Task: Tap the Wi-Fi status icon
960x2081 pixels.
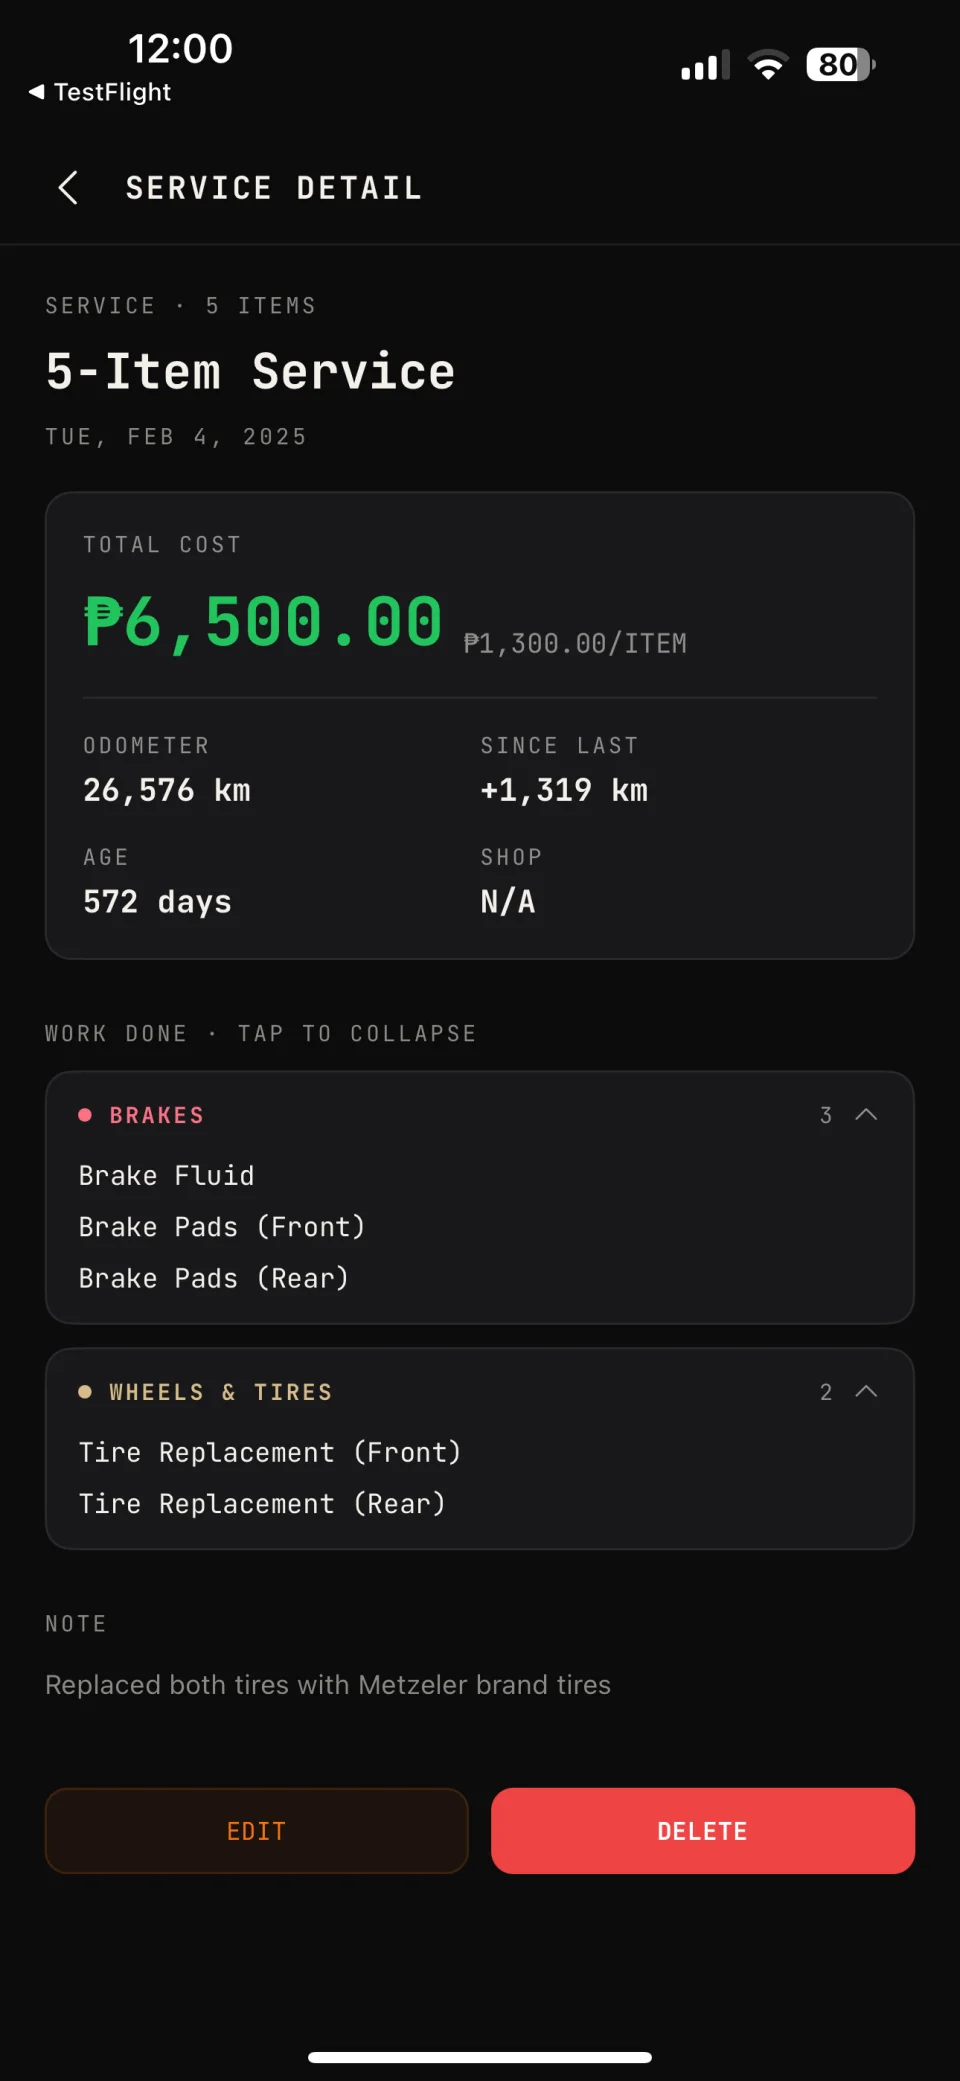Action: 768,65
